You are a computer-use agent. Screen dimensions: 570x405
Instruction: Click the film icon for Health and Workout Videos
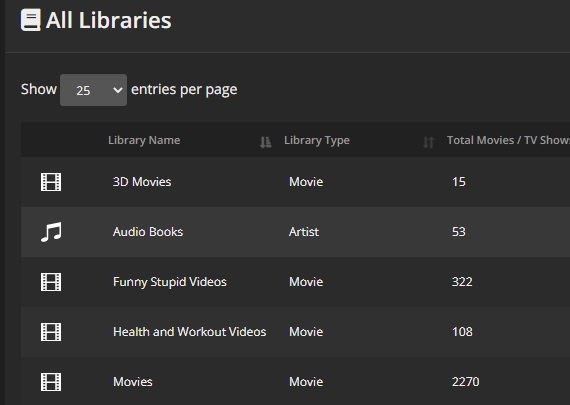51,332
